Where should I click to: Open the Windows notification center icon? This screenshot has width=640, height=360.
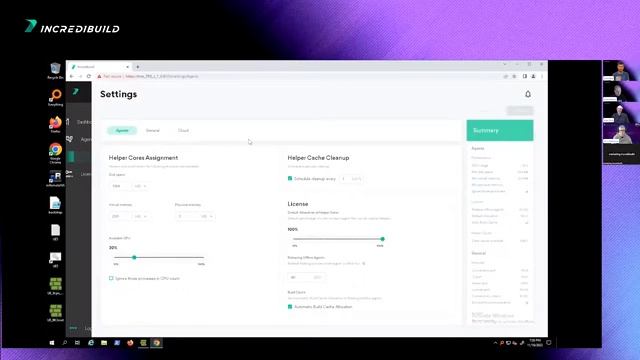(549, 343)
